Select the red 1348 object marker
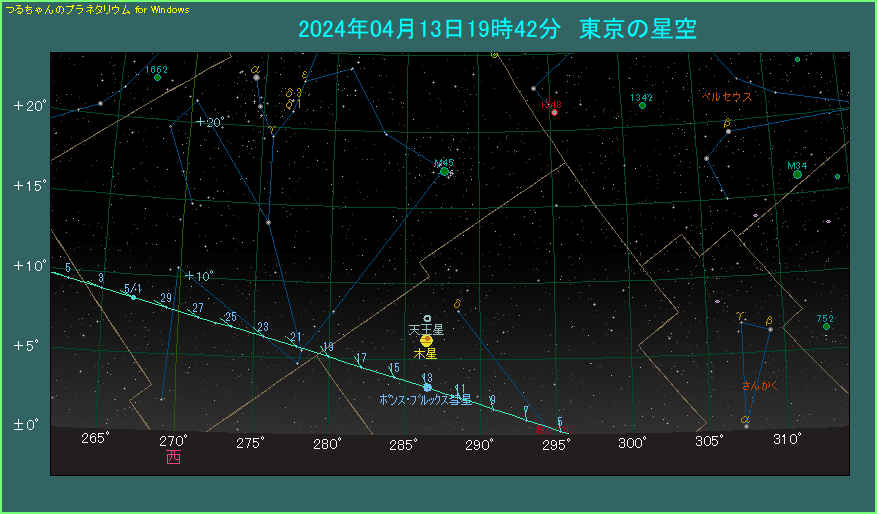The width and height of the screenshot is (877, 514). point(553,112)
